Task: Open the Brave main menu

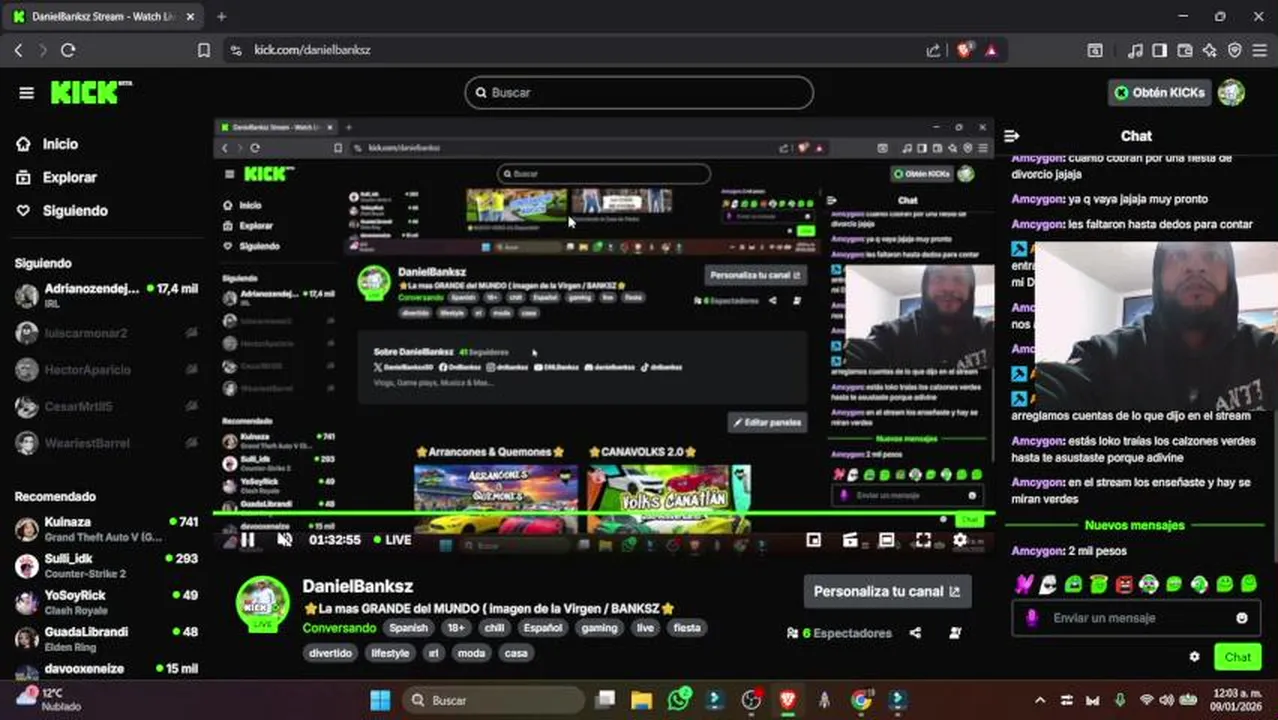Action: (1259, 50)
